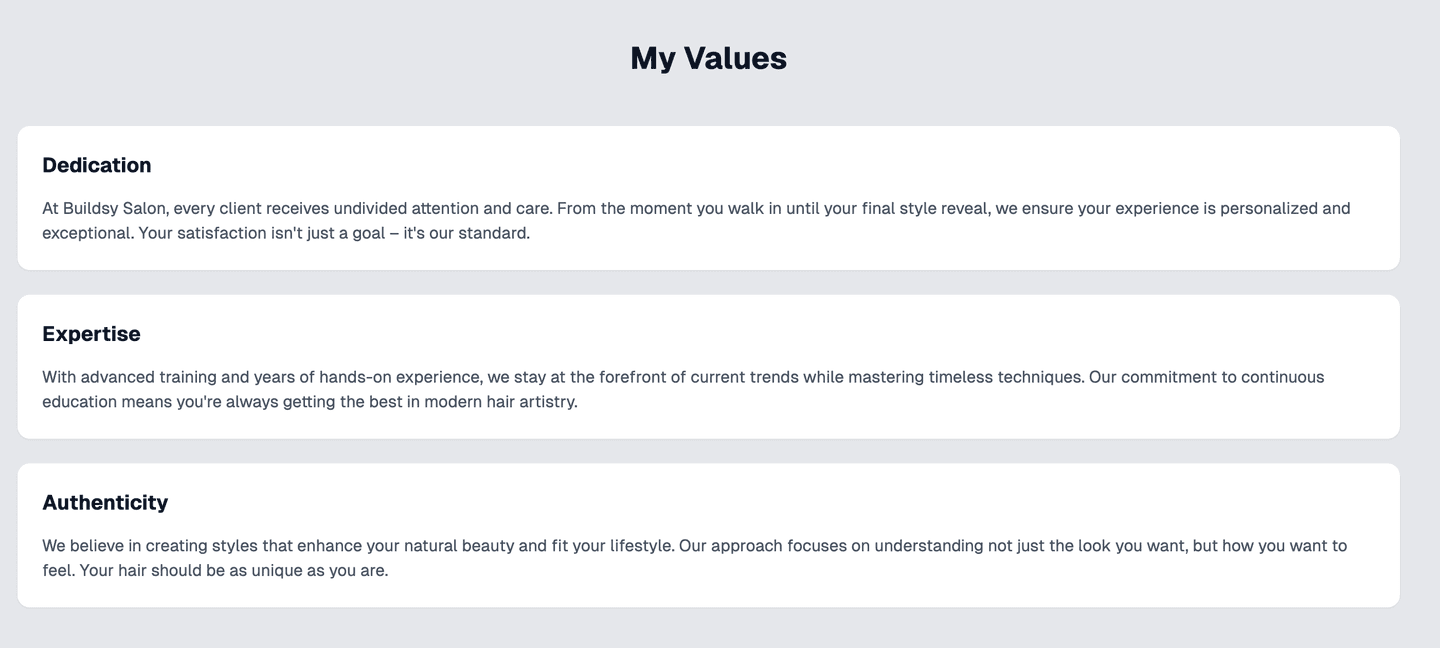
Task: Select the Authenticity card heading
Action: point(105,502)
